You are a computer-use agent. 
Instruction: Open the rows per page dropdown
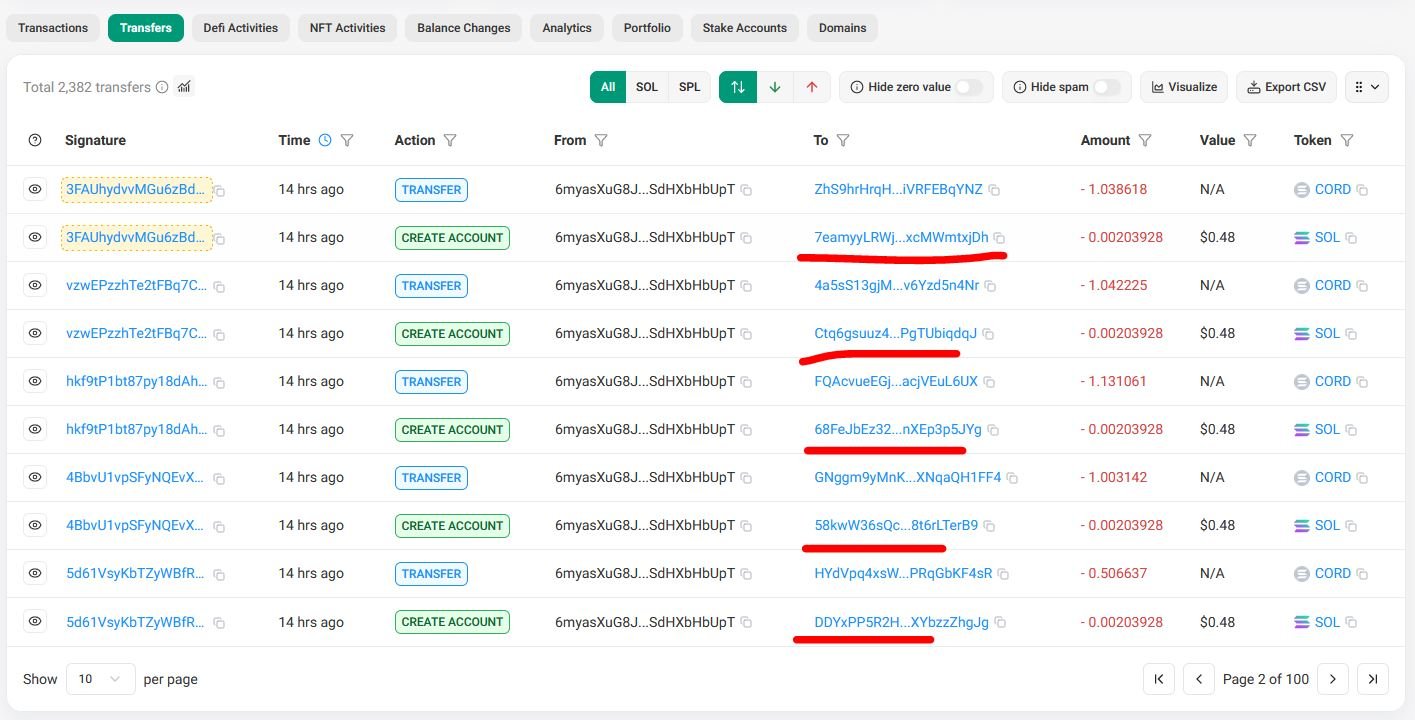click(100, 679)
